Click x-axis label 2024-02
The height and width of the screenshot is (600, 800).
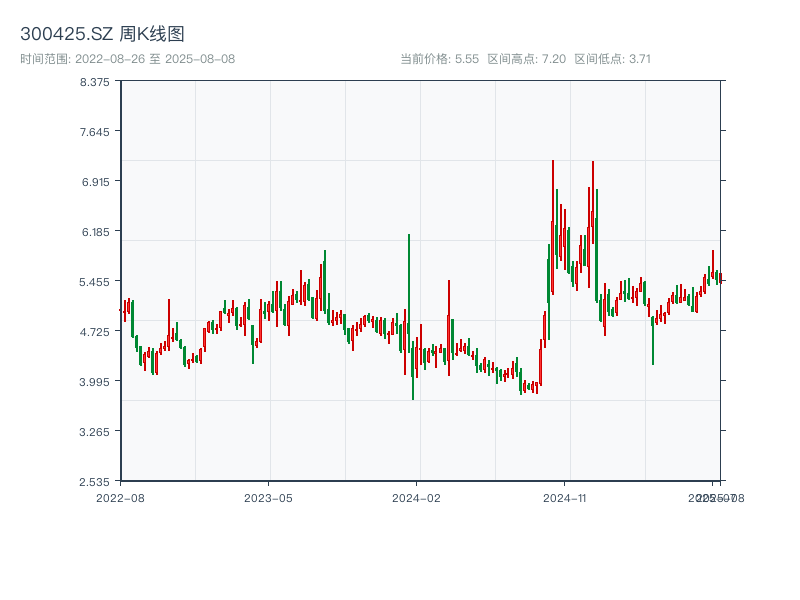416,498
